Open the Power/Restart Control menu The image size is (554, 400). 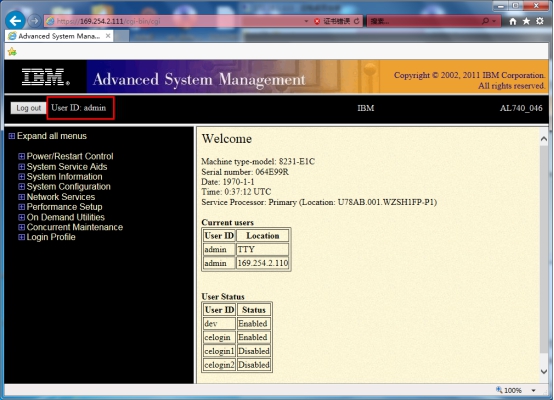[70, 156]
